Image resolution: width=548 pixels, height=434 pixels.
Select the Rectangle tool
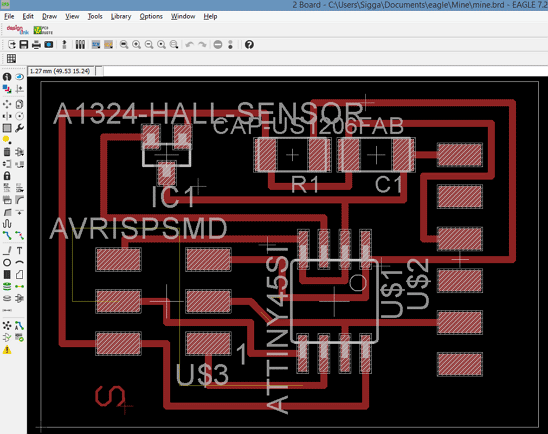point(7,274)
